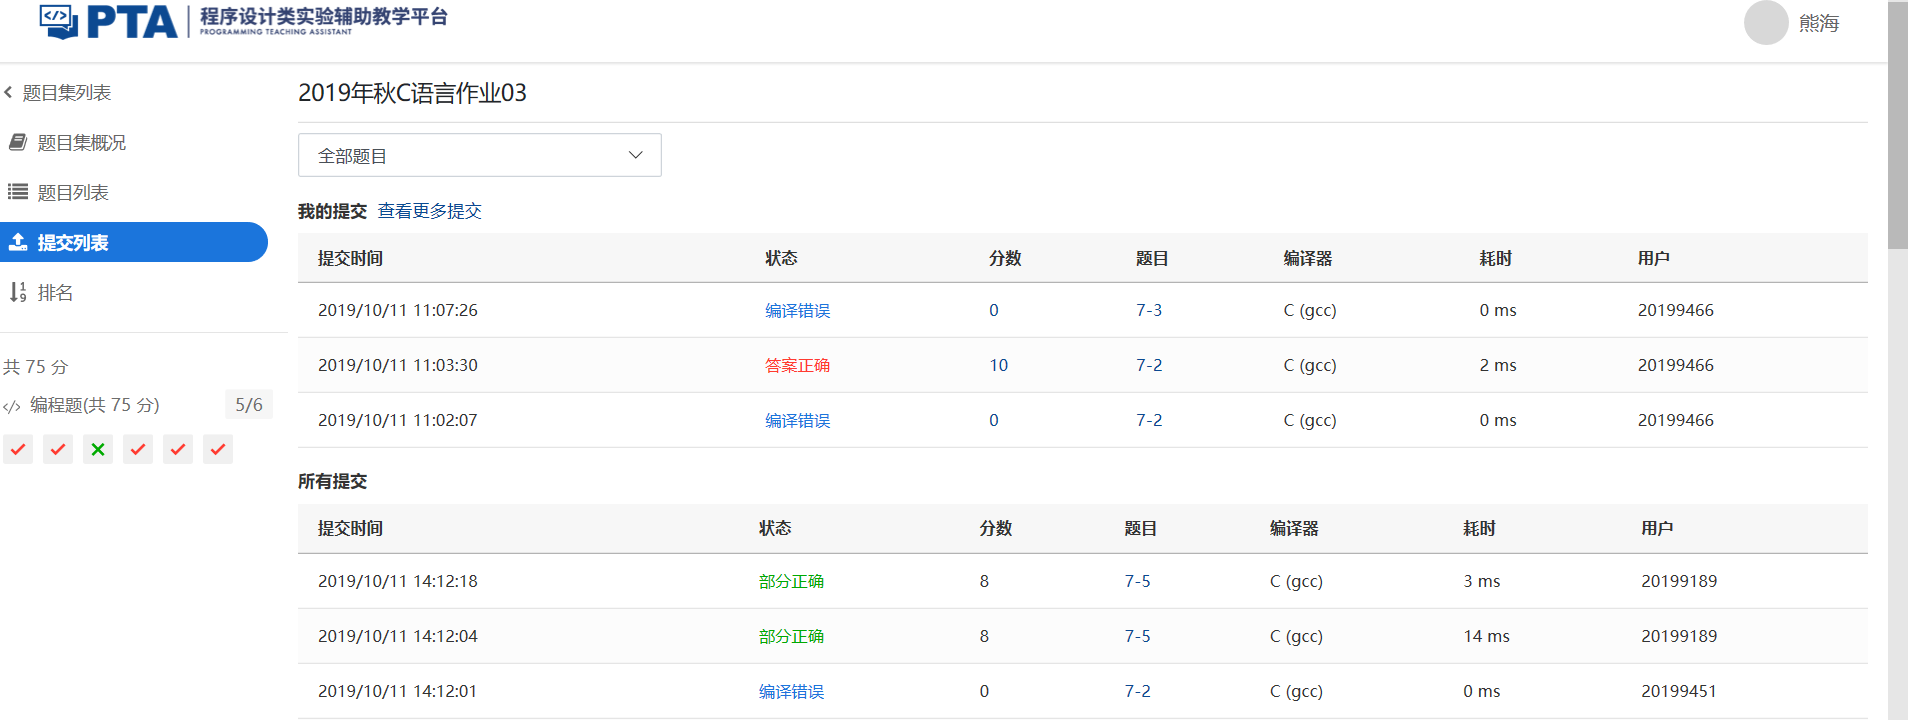Viewport: 1908px width, 720px height.
Task: Select the first red checkmark problem box
Action: click(18, 449)
